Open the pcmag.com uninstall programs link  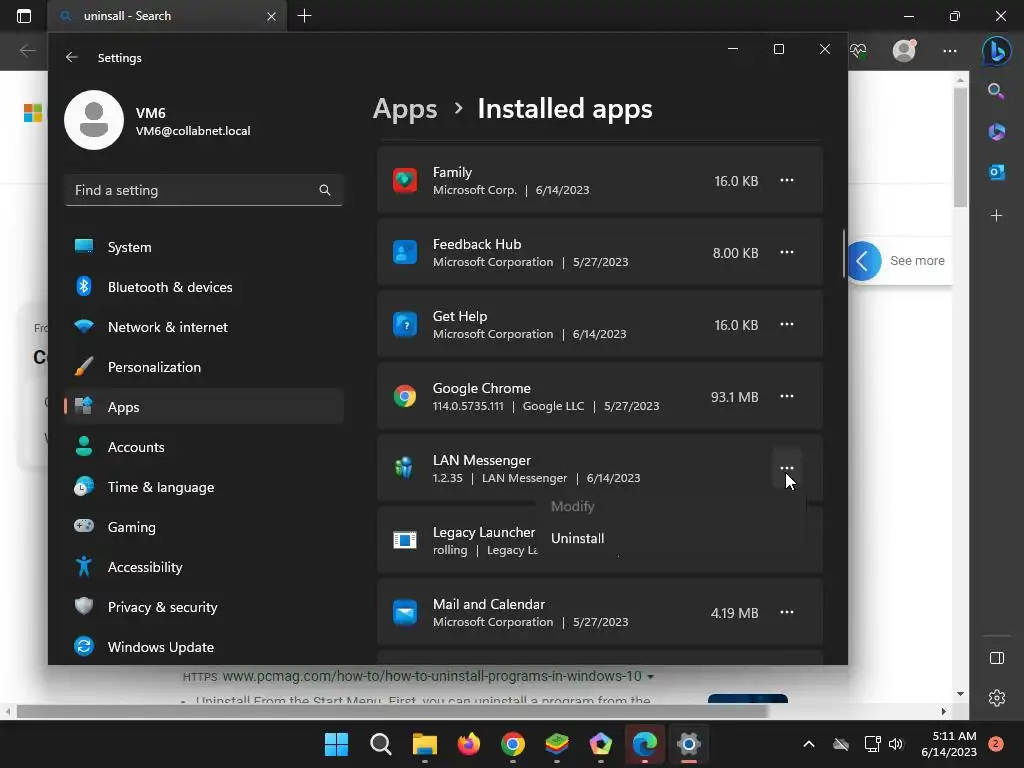point(432,676)
